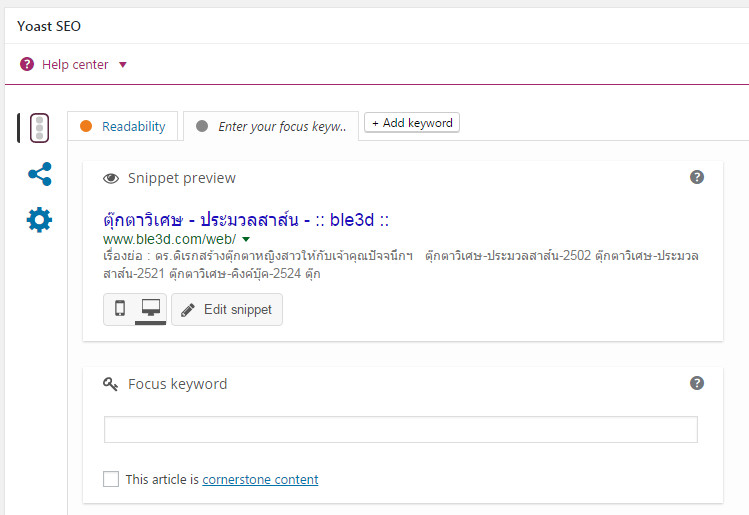Click the eye icon beside Snippet preview
Screen dimensions: 749x515
(x=111, y=178)
